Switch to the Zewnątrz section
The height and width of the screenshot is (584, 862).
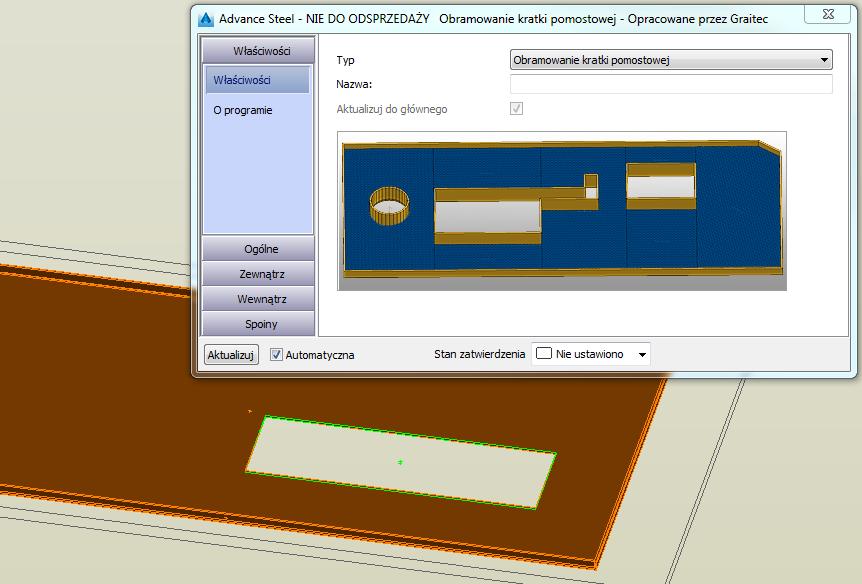tap(258, 274)
